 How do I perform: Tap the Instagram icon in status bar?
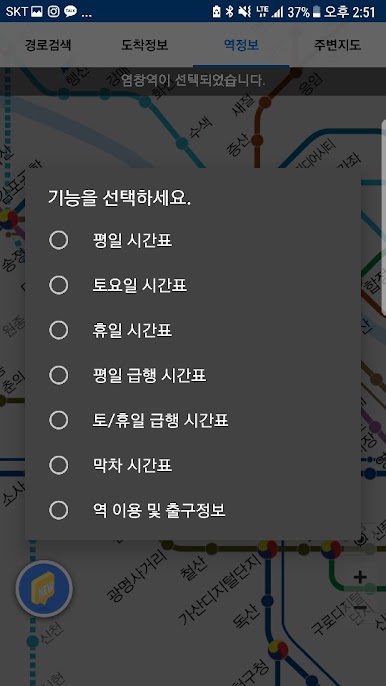(x=53, y=11)
